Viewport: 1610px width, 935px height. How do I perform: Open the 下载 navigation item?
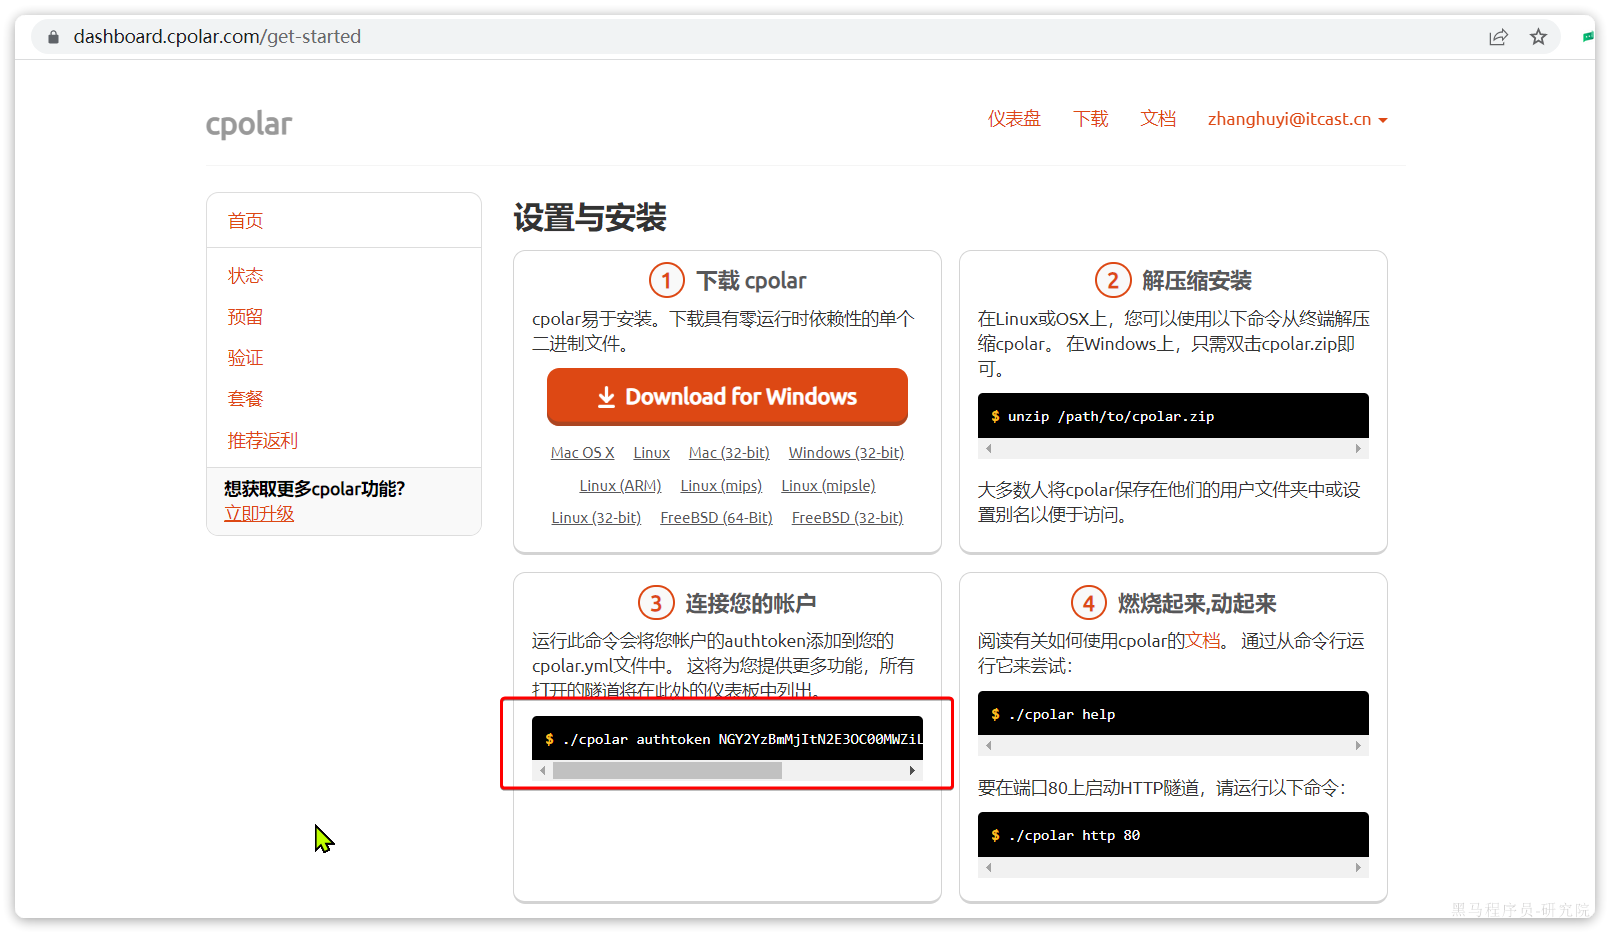[x=1091, y=119]
